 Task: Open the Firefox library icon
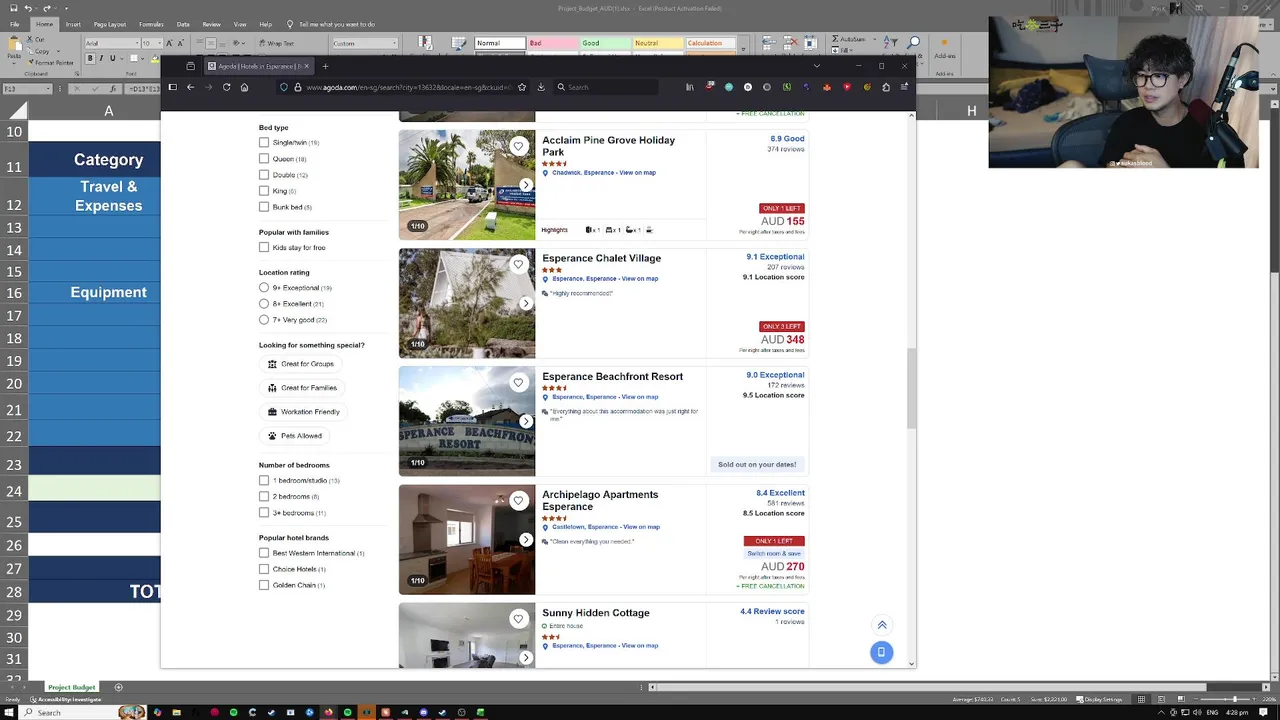click(689, 87)
